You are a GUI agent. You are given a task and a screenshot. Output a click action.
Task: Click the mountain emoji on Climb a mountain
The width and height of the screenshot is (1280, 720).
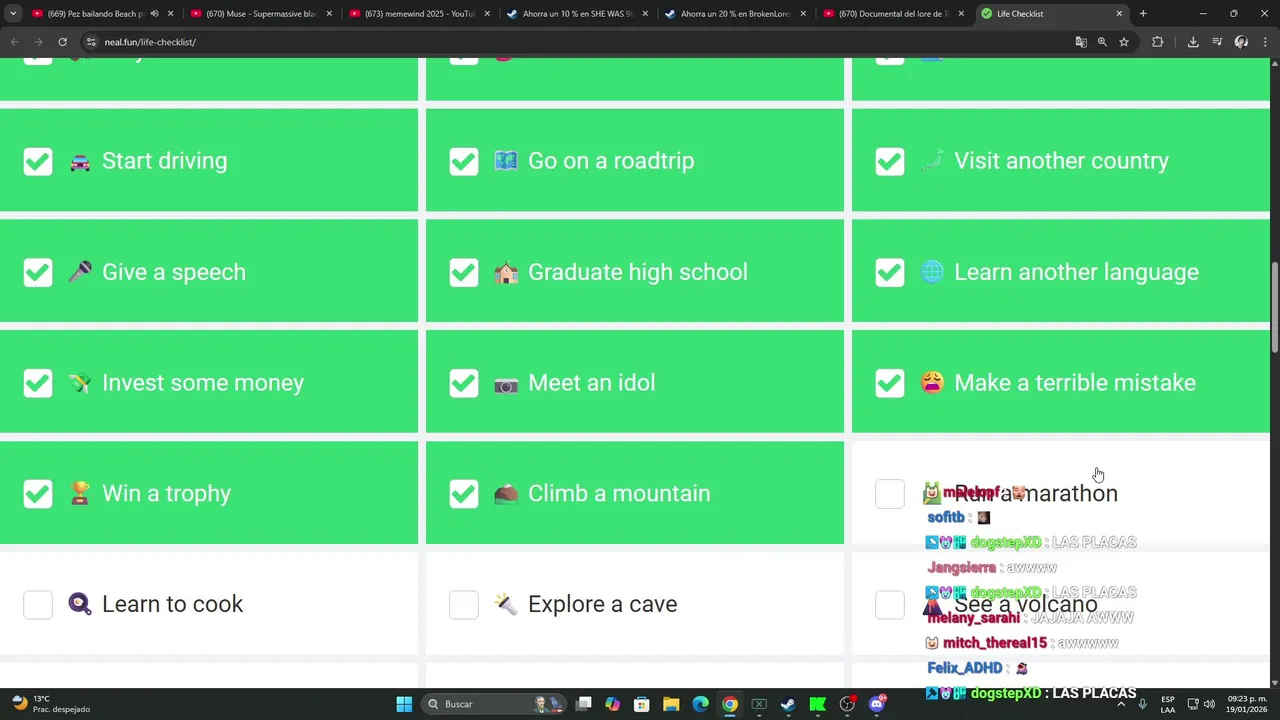(x=506, y=494)
